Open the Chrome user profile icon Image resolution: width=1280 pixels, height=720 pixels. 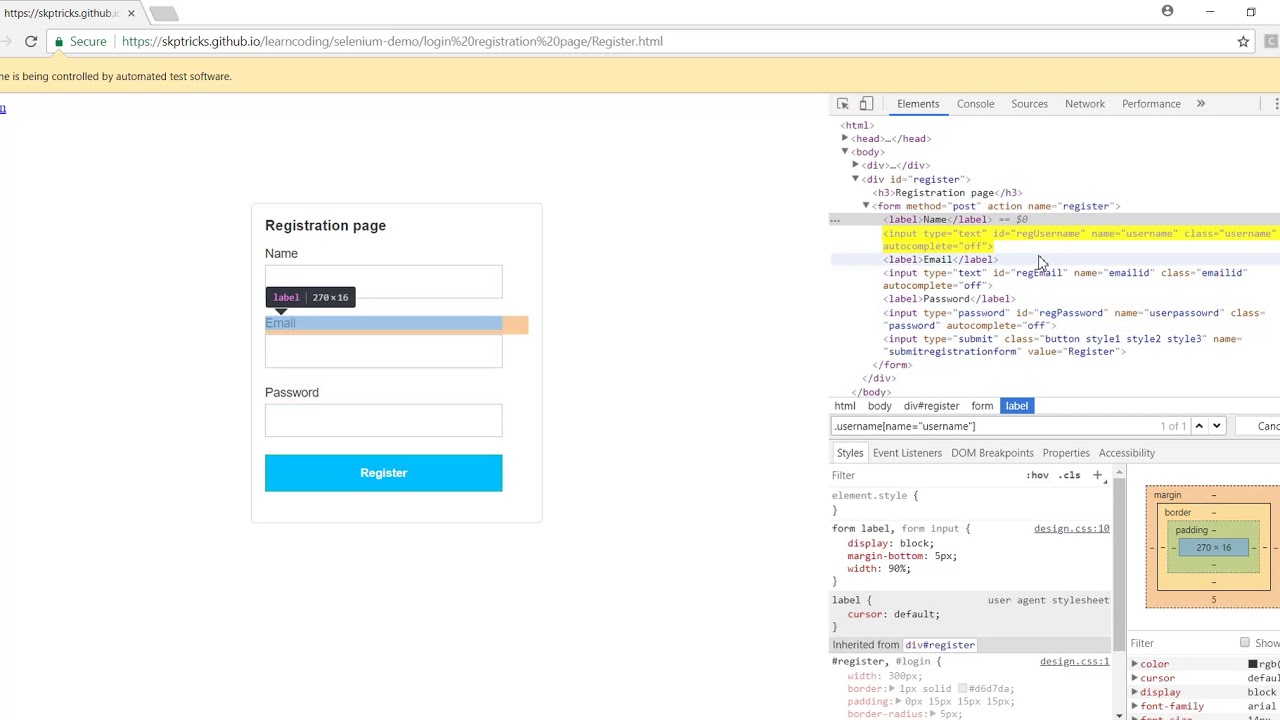click(x=1167, y=11)
